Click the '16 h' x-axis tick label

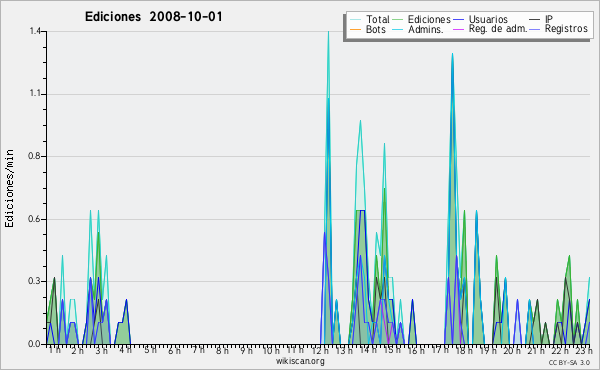click(x=416, y=350)
